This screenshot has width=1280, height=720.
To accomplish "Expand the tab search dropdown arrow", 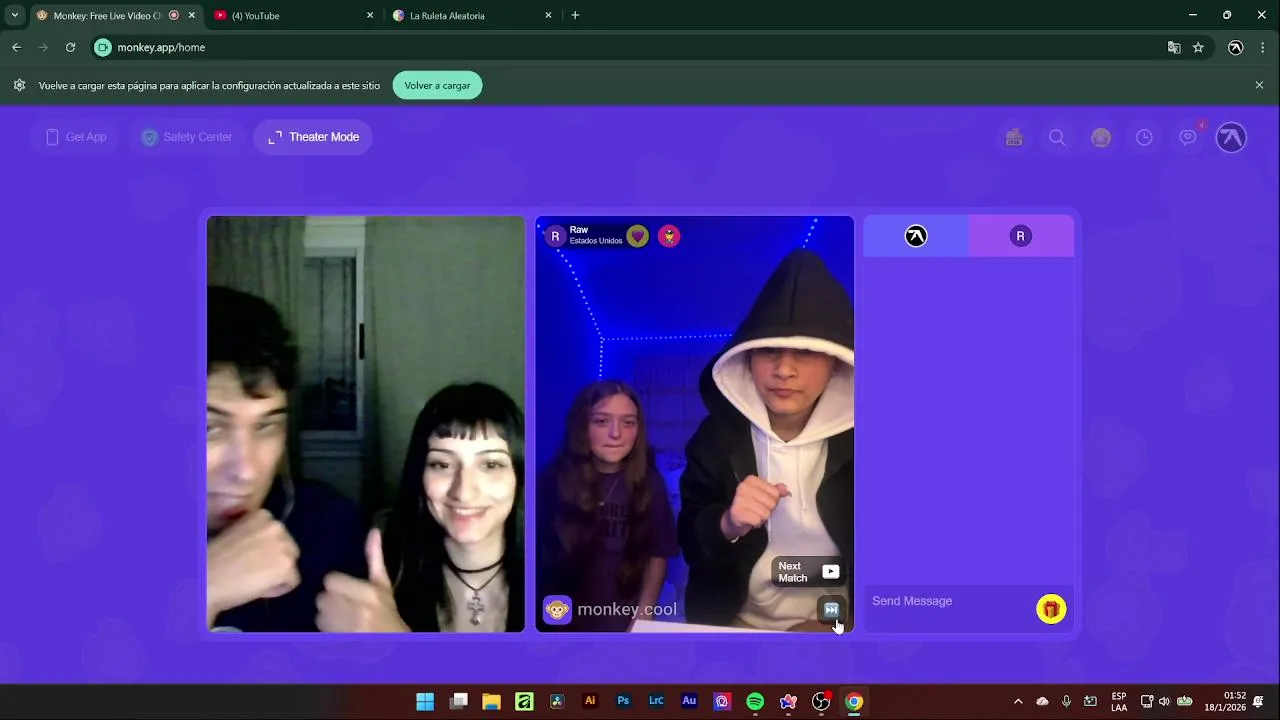I will pyautogui.click(x=14, y=15).
